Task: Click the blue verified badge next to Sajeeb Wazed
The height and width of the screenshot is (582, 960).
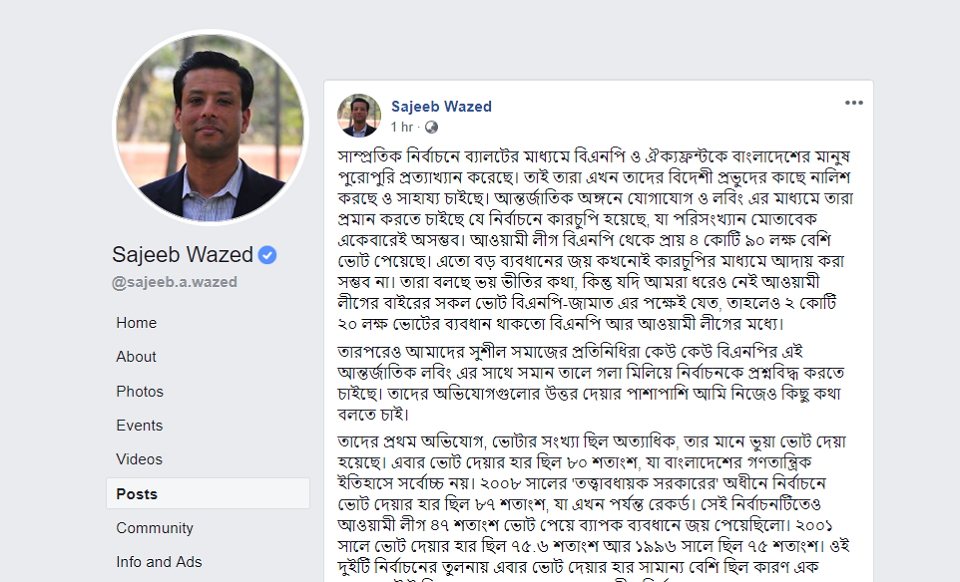Action: click(267, 255)
